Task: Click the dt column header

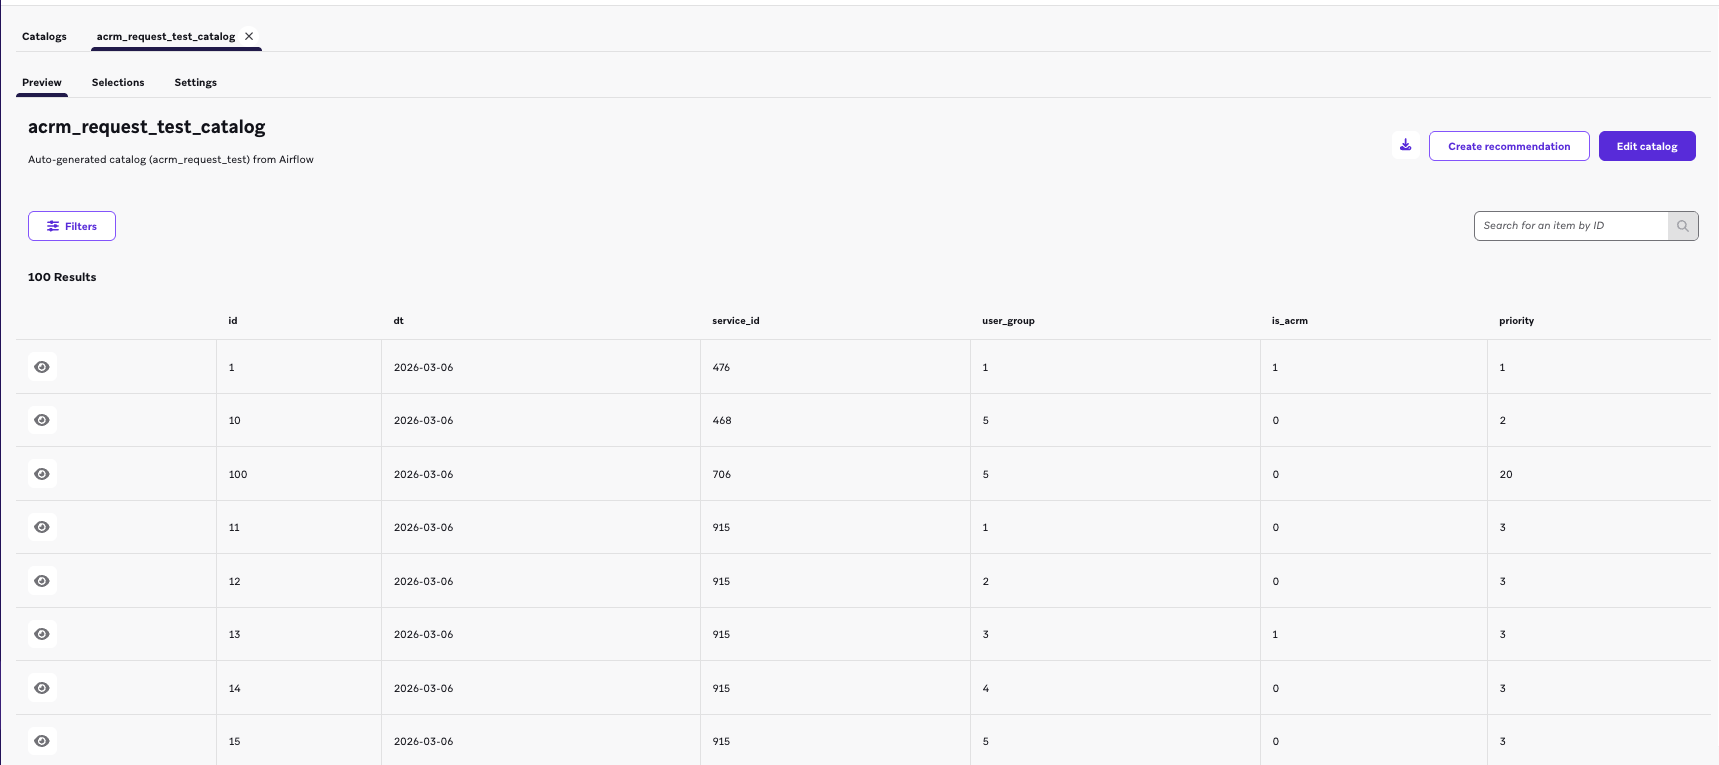Action: tap(399, 321)
